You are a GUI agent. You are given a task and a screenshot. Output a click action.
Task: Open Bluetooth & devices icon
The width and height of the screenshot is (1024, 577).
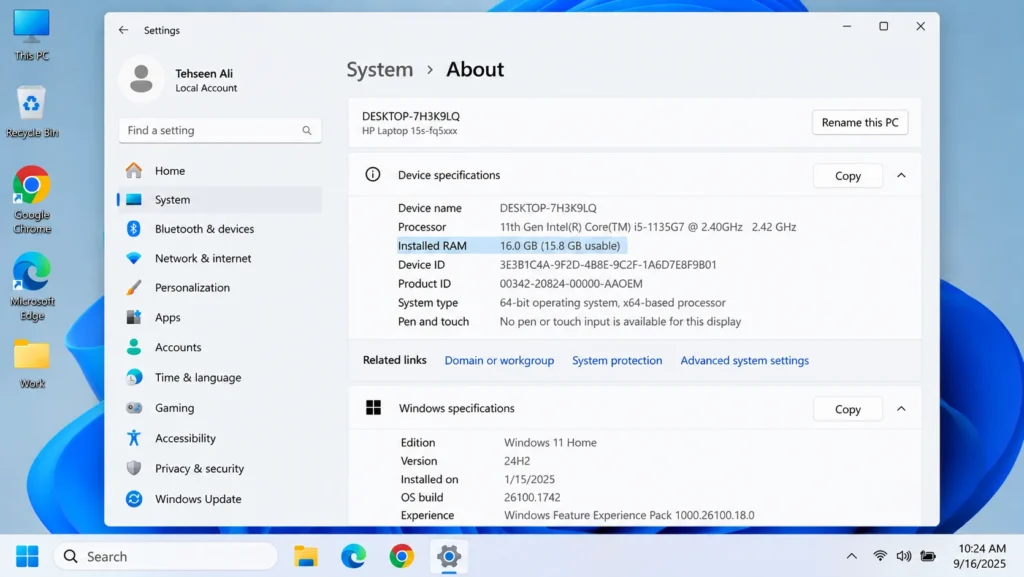134,228
